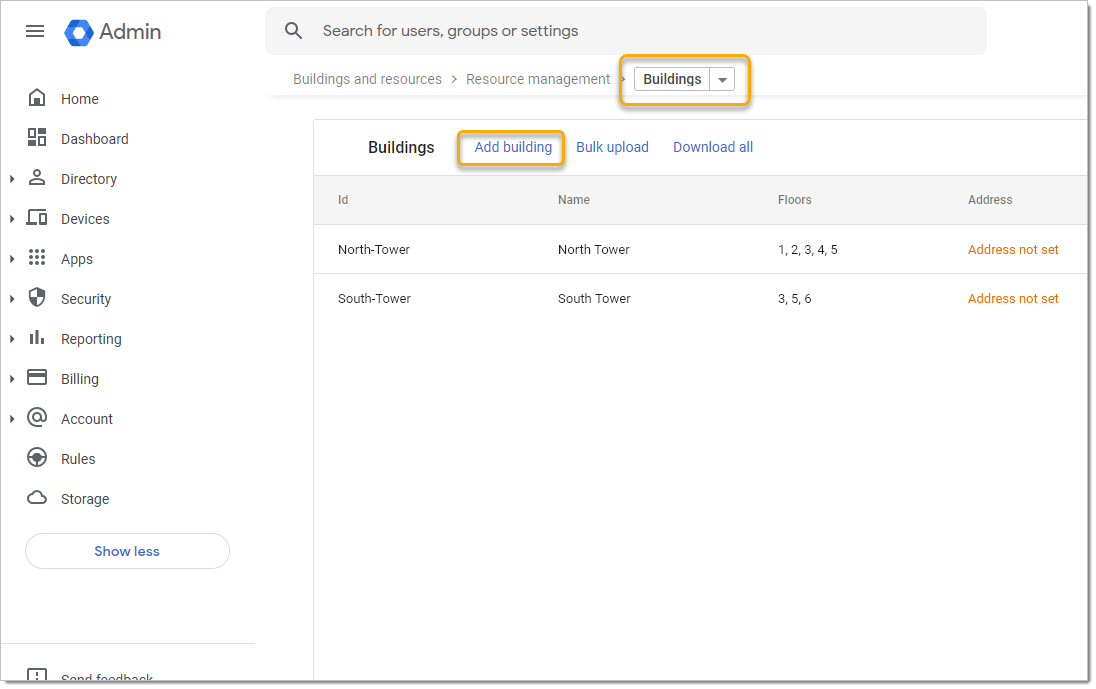Select the Home icon in sidebar
The width and height of the screenshot is (1096, 689).
(x=37, y=98)
